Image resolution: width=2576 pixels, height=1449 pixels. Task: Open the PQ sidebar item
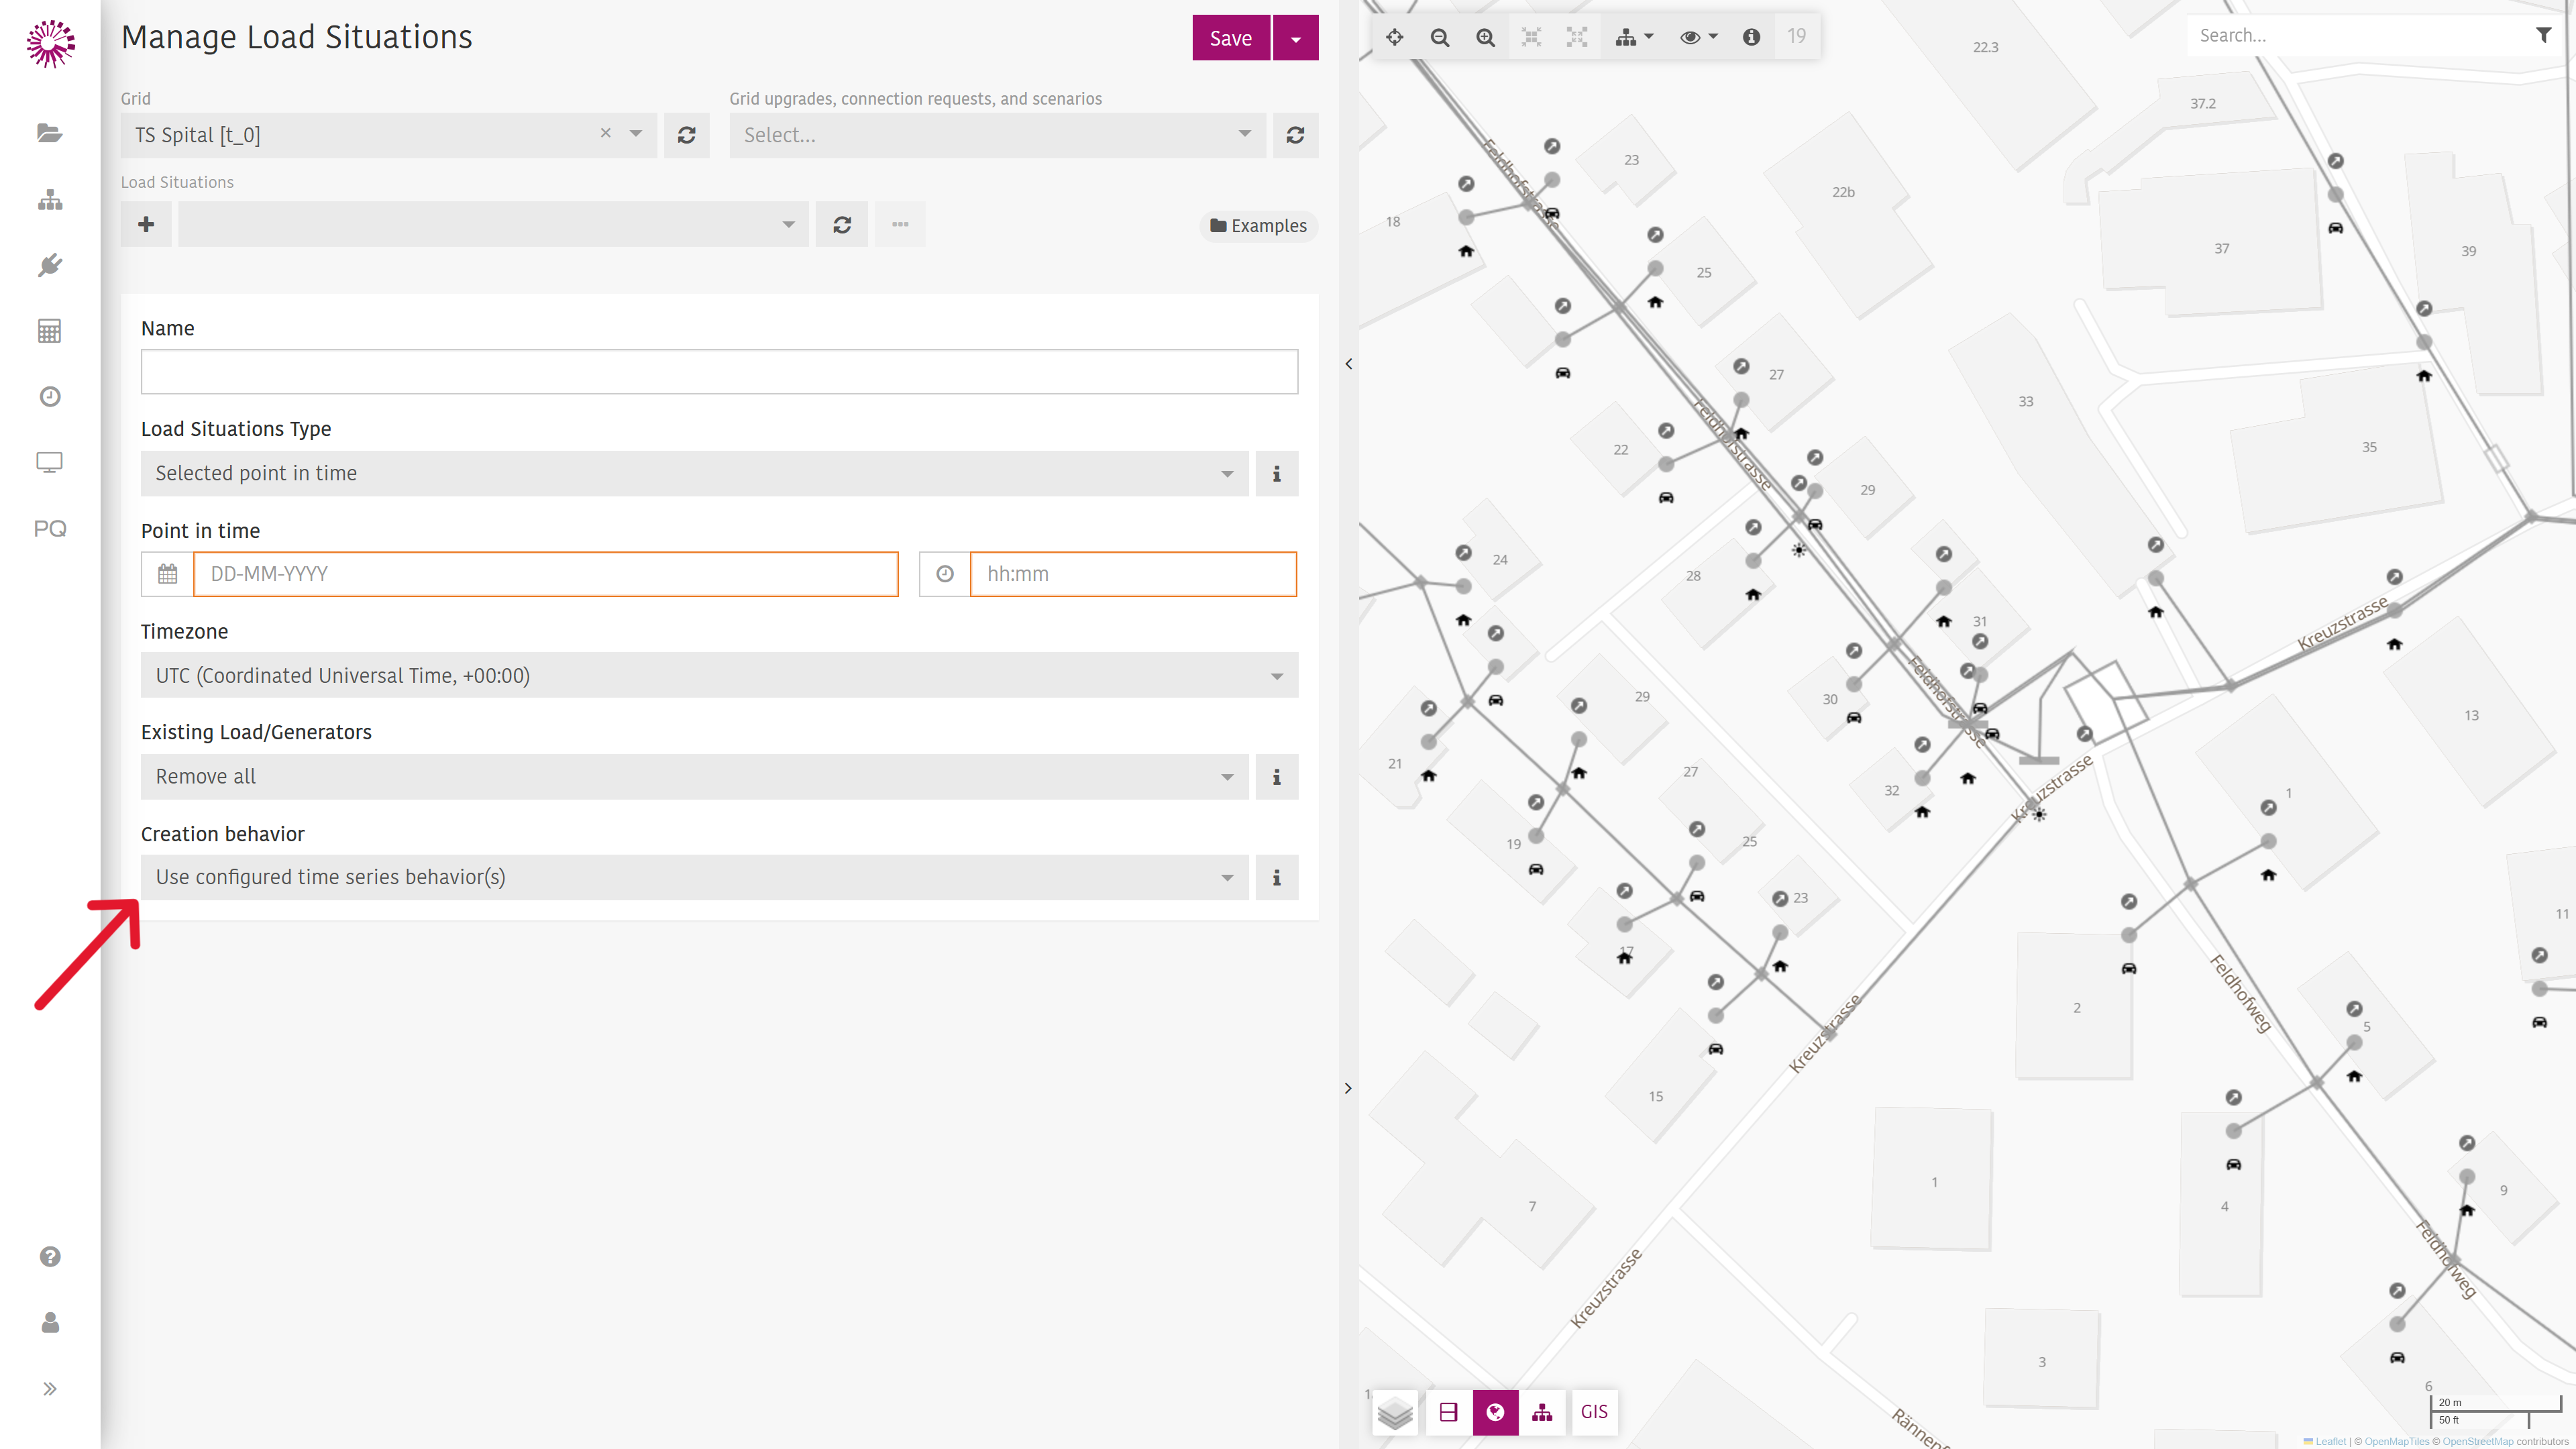pyautogui.click(x=49, y=528)
